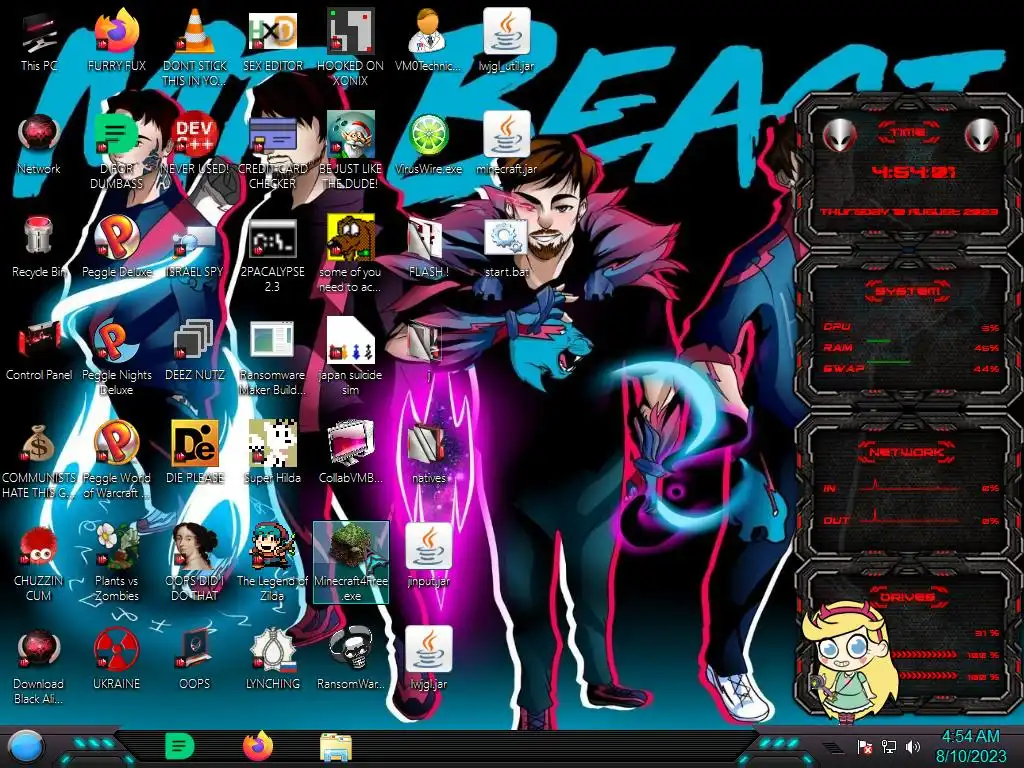Image resolution: width=1024 pixels, height=768 pixels.
Task: Select the lwjgl.jar file
Action: (x=428, y=660)
